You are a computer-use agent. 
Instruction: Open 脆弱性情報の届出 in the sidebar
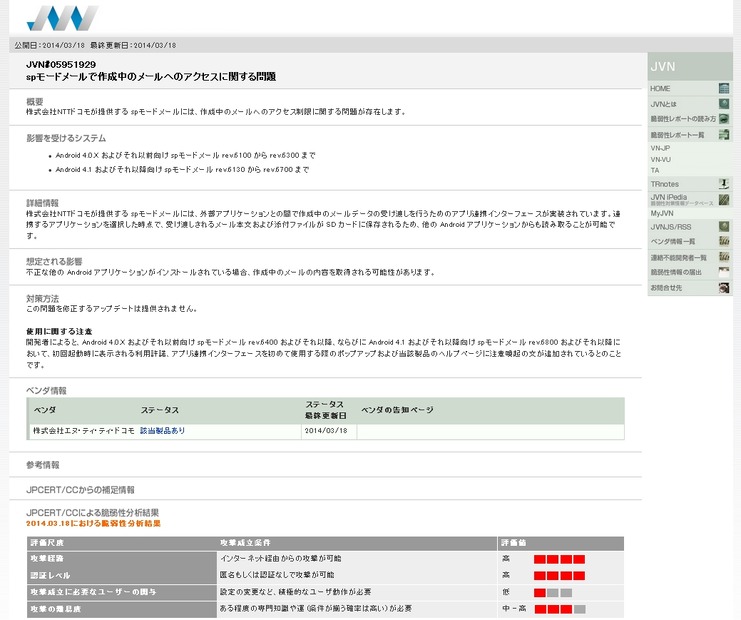coord(676,272)
